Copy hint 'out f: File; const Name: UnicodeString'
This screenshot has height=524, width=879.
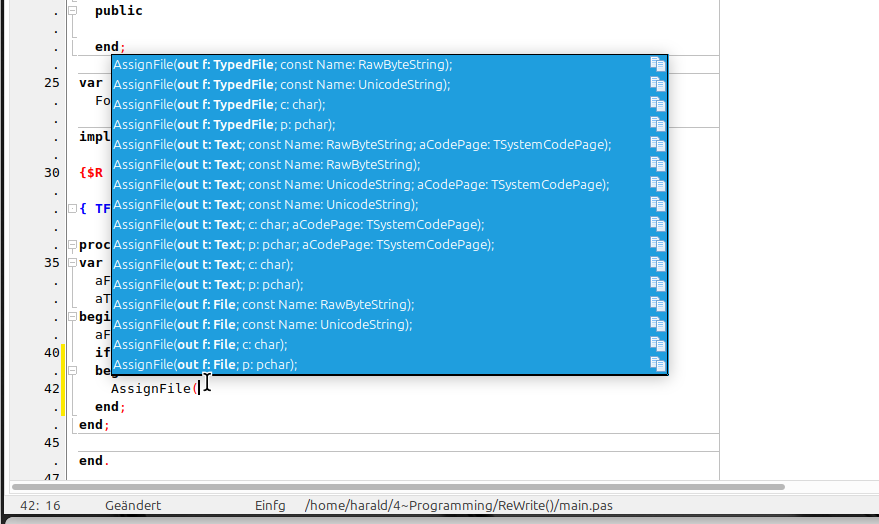658,324
